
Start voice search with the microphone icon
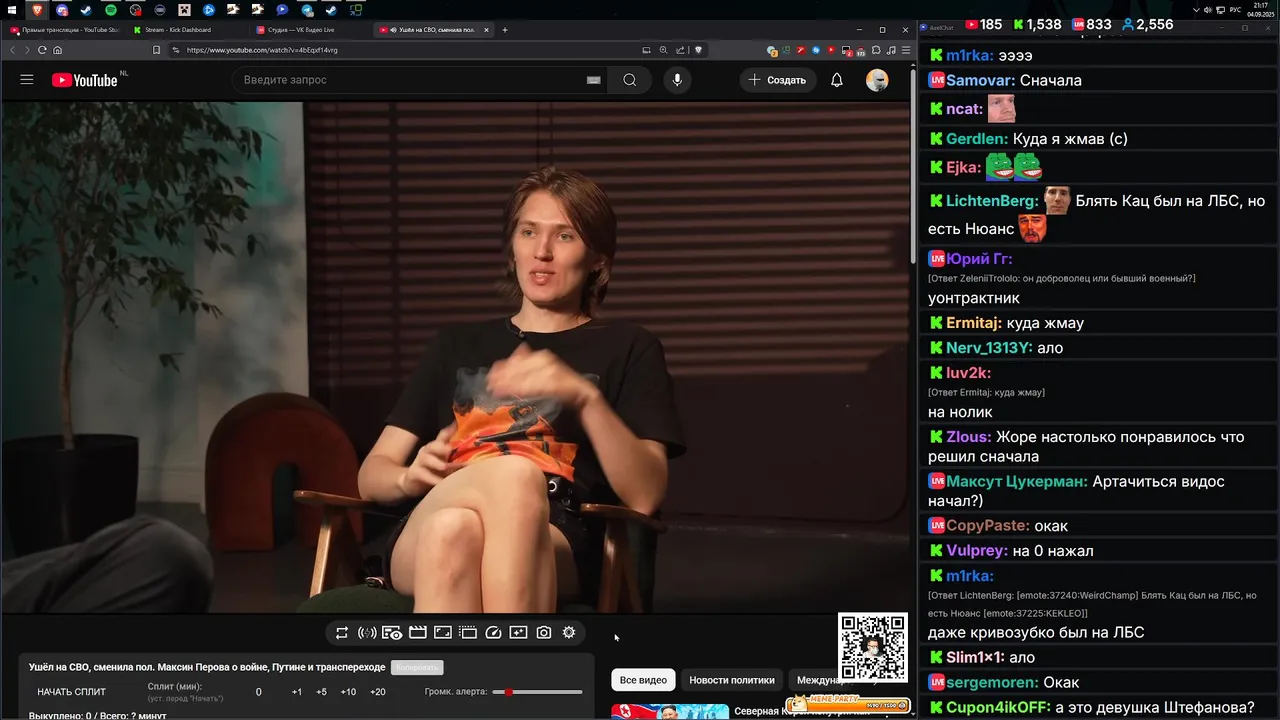click(x=677, y=80)
